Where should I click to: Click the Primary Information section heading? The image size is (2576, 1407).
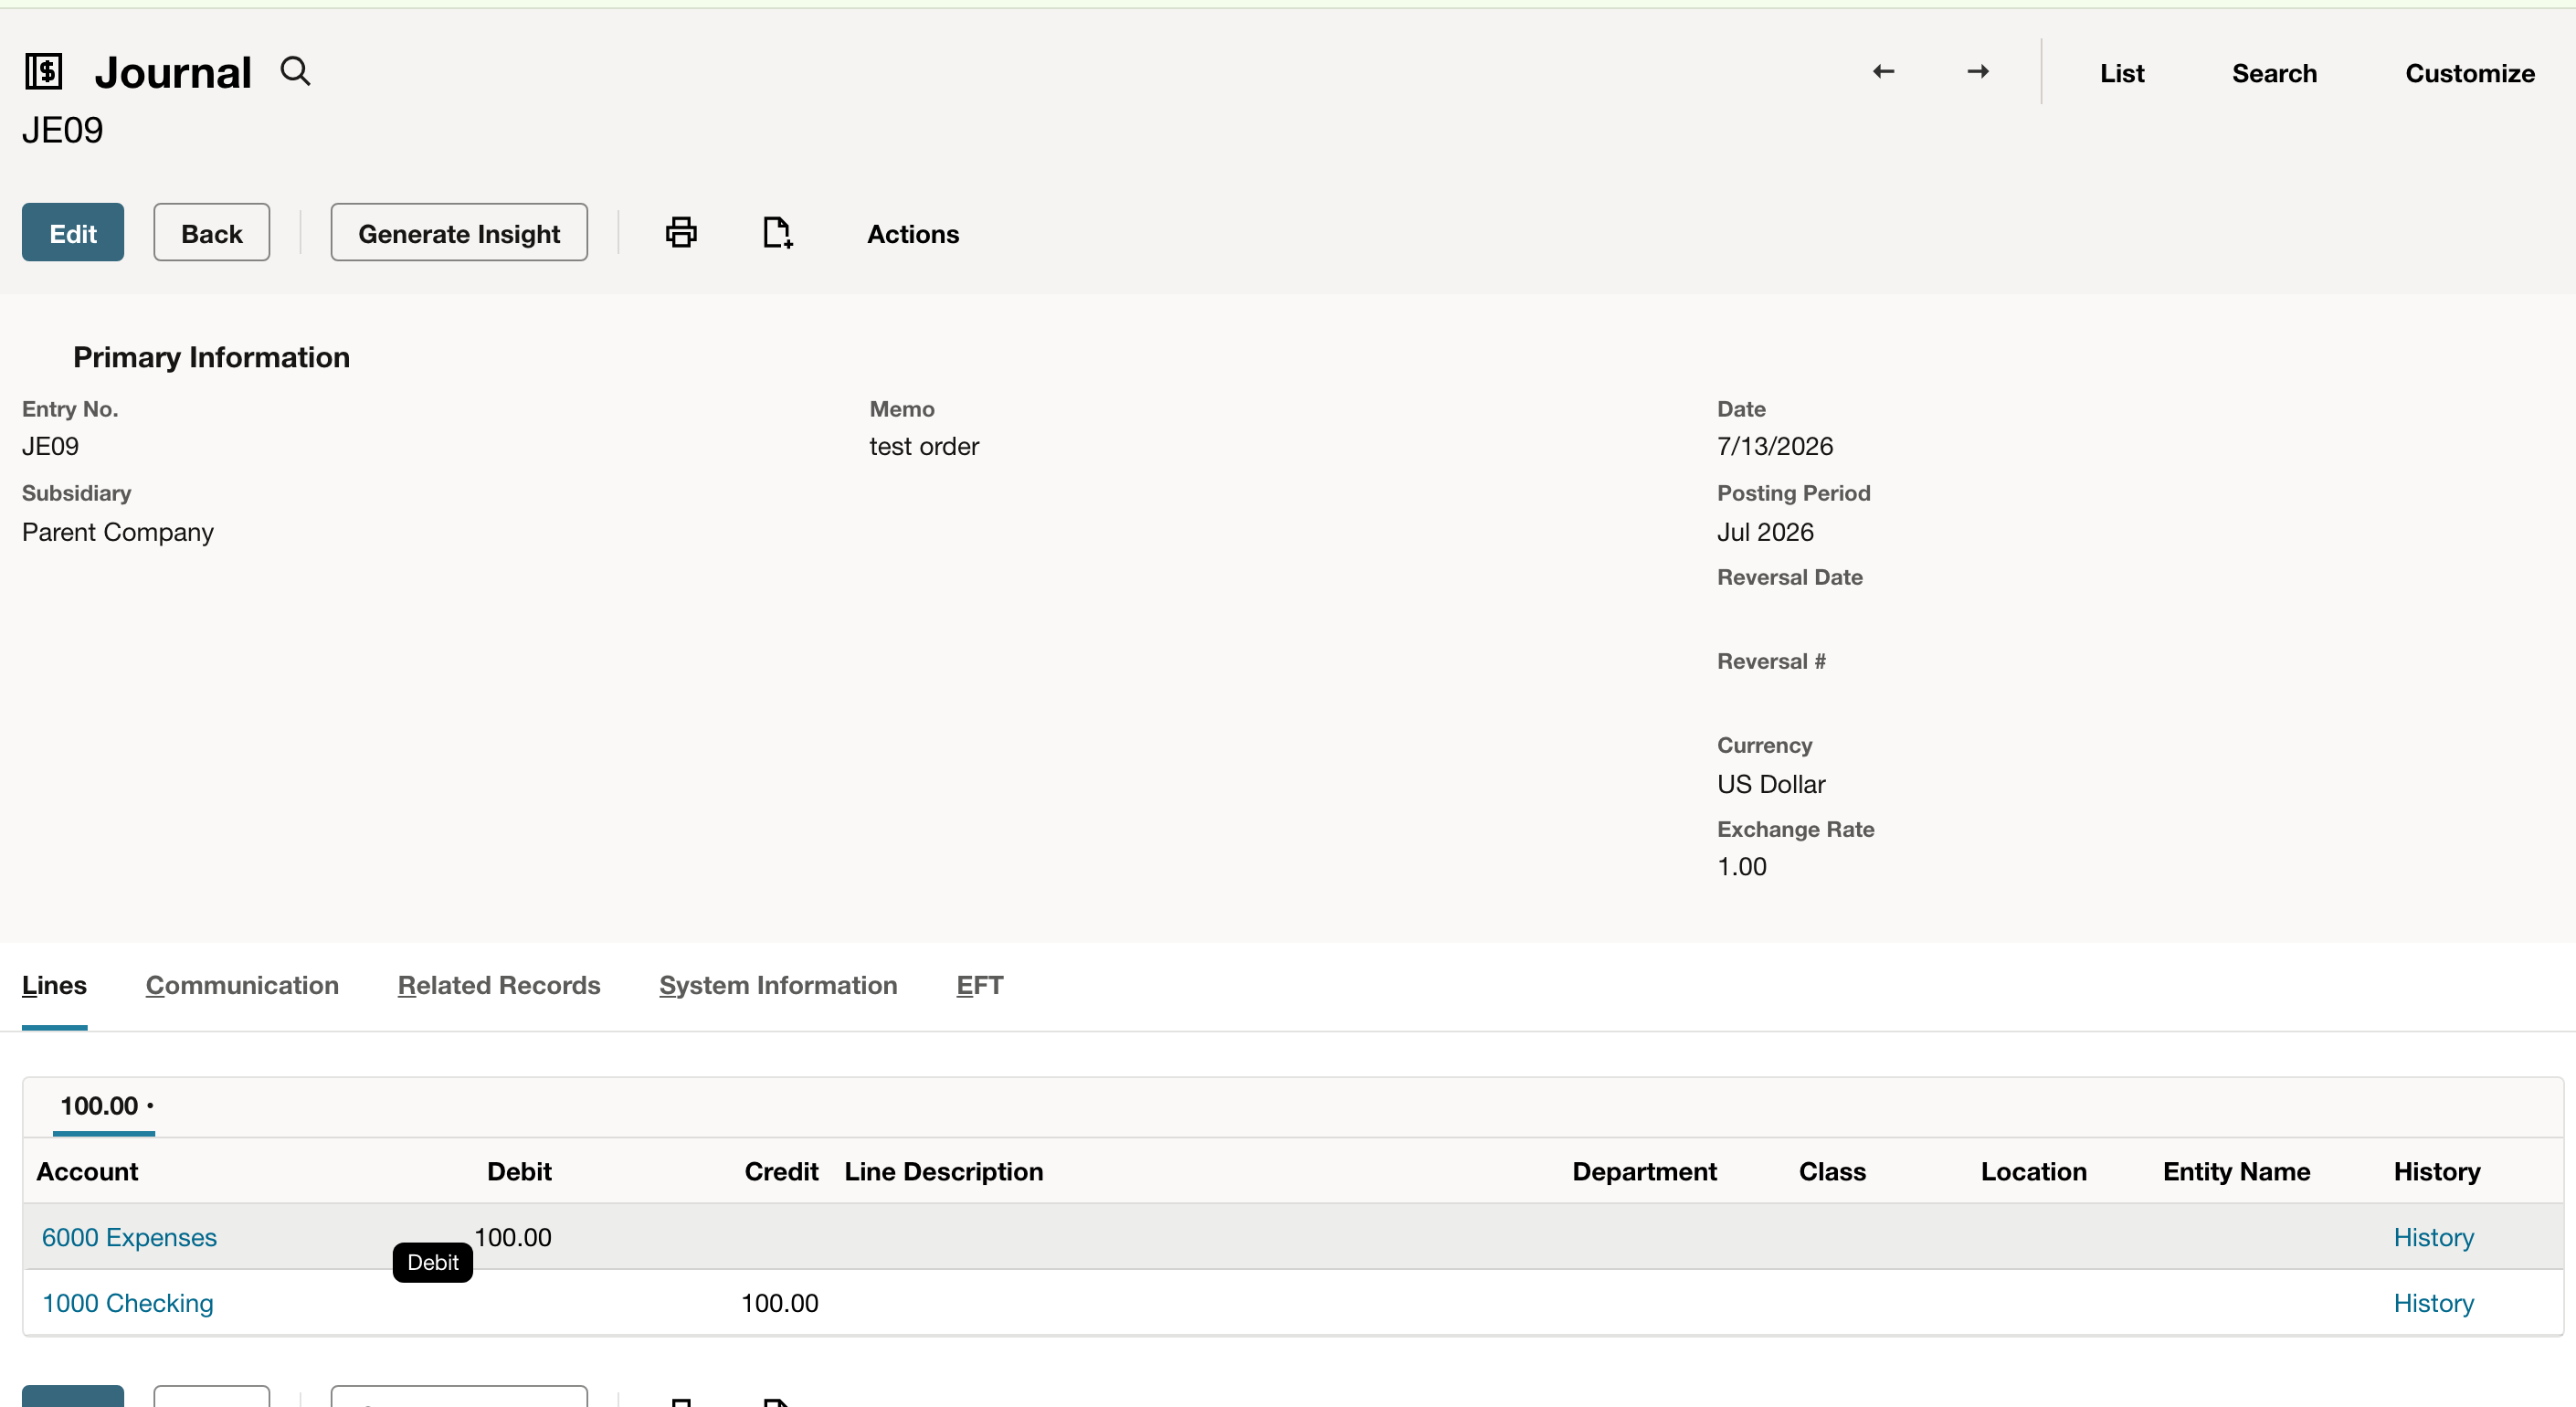(x=211, y=357)
